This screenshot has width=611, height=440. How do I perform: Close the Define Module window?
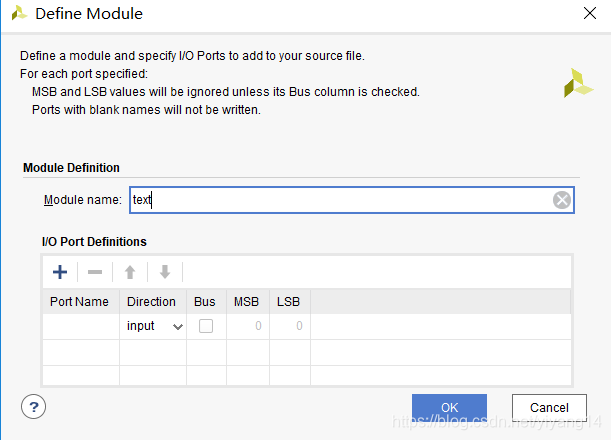[x=590, y=13]
